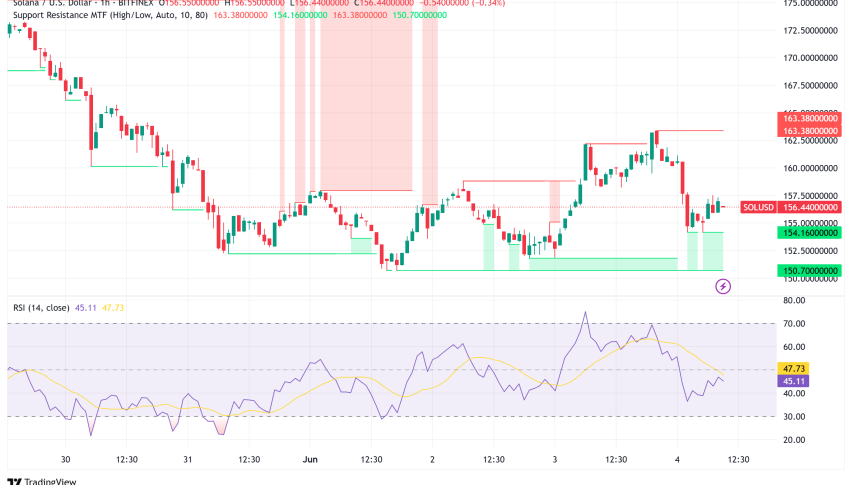Image resolution: width=852 pixels, height=485 pixels.
Task: Select the Support Resistance MTF indicator title
Action: pyautogui.click(x=110, y=15)
